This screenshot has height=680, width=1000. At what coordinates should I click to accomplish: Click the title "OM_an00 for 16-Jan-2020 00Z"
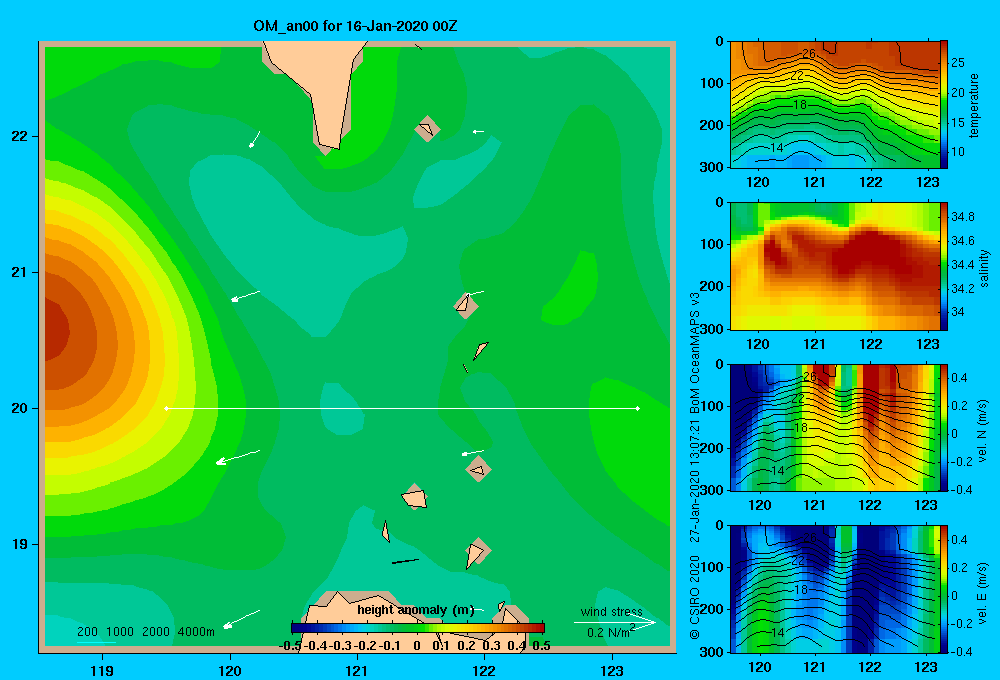(x=355, y=26)
